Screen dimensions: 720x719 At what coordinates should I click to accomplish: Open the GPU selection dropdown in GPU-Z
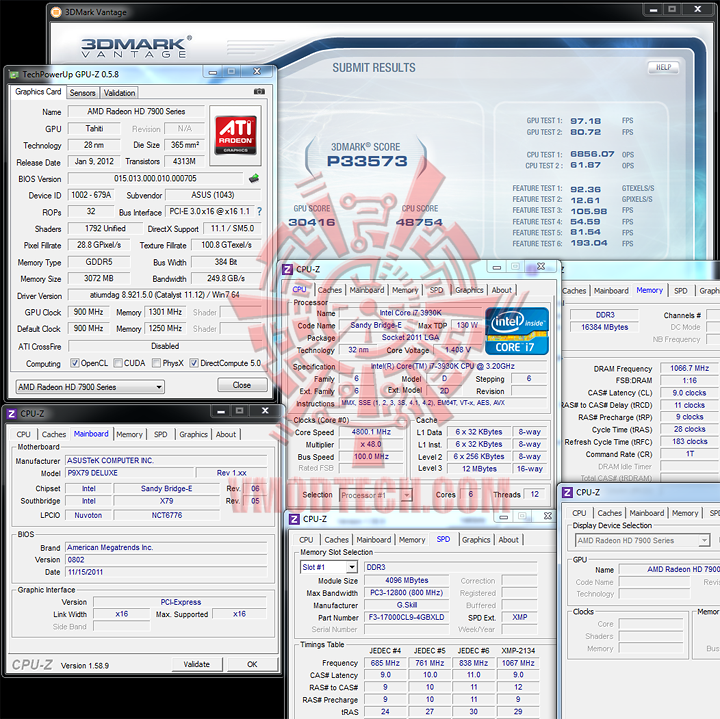[90, 387]
